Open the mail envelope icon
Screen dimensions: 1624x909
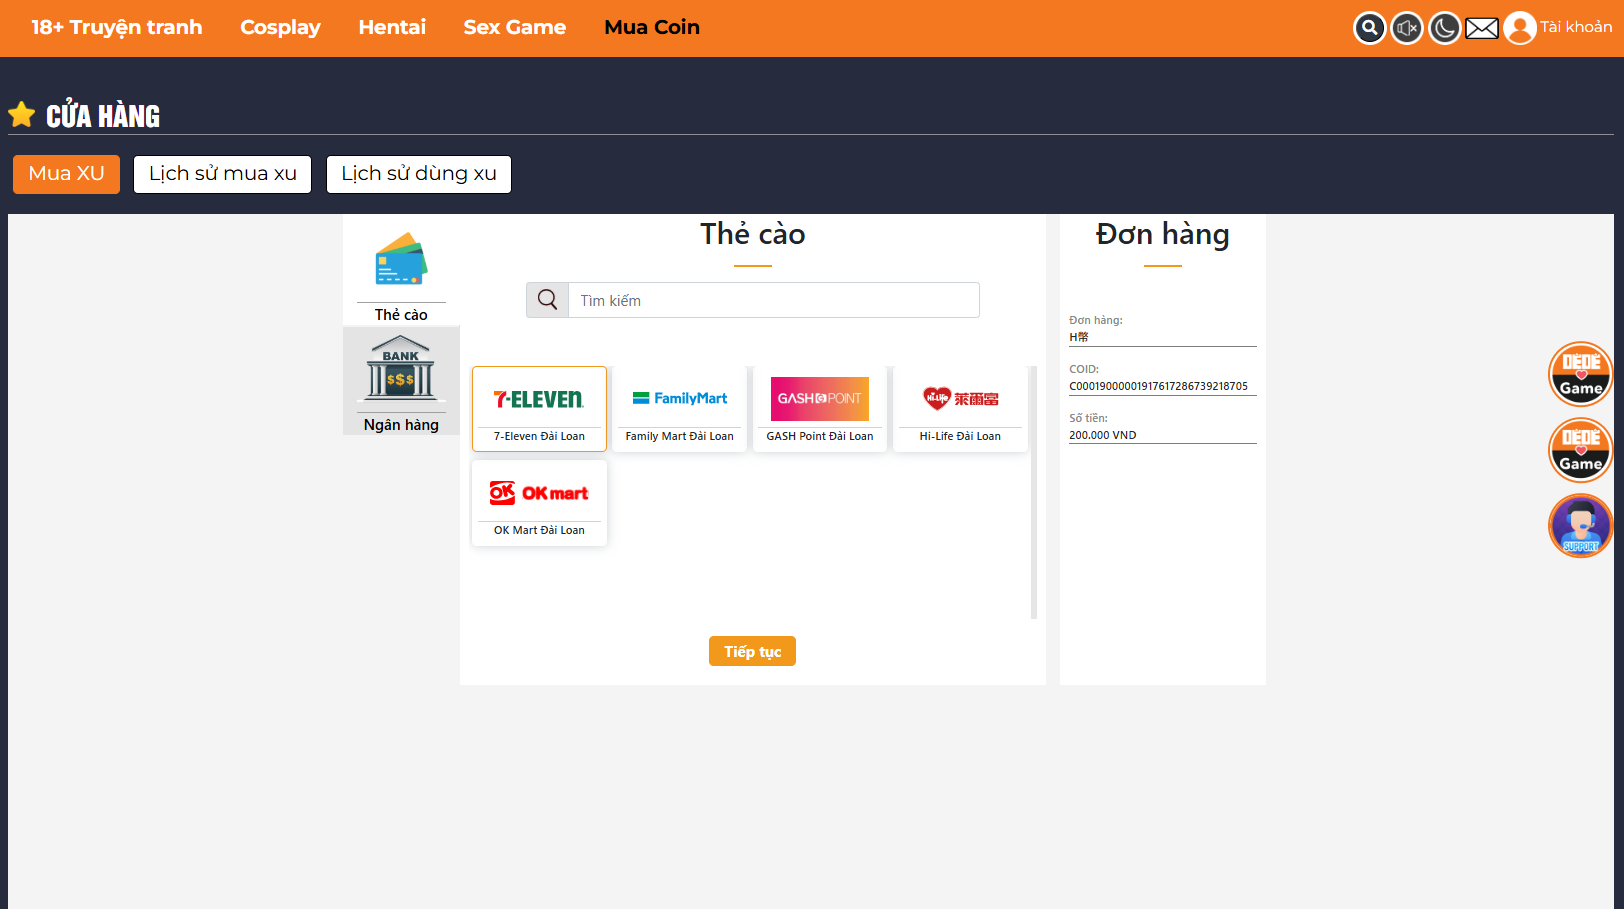click(x=1482, y=28)
